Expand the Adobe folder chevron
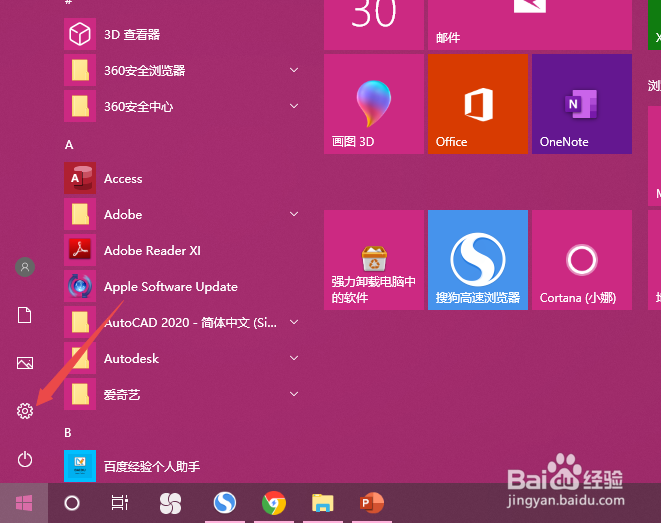The width and height of the screenshot is (661, 523). 294,214
